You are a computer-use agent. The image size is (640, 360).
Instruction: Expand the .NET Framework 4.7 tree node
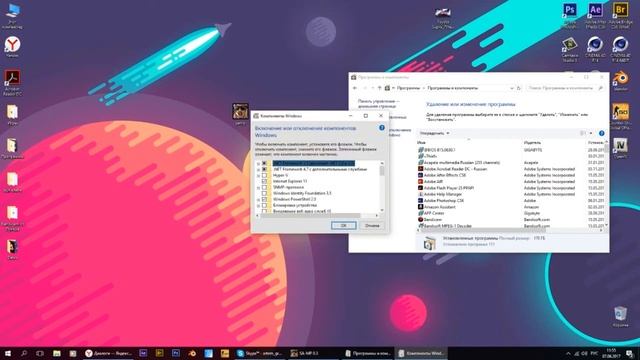(x=258, y=169)
